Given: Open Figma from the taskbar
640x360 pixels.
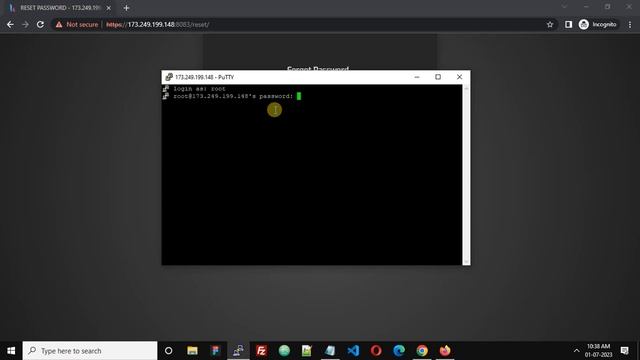Looking at the screenshot, I should tap(216, 351).
